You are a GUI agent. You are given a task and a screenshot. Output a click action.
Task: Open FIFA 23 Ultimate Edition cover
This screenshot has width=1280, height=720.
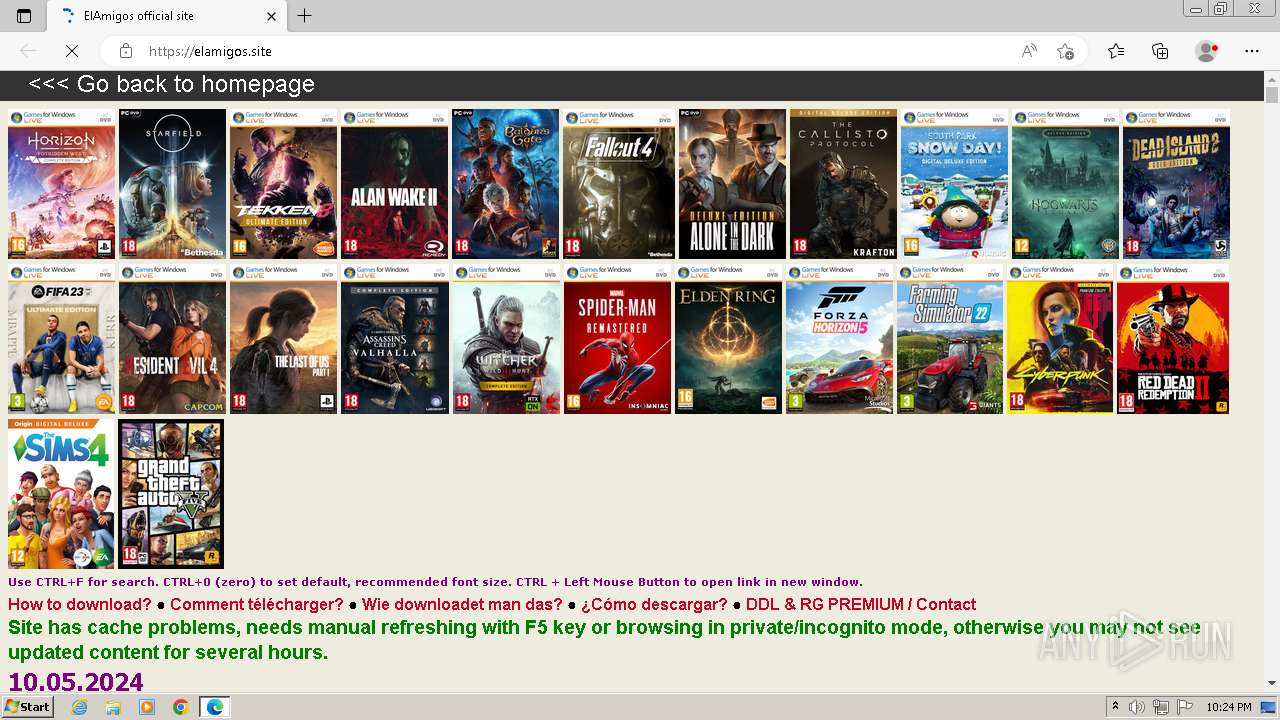click(x=62, y=339)
